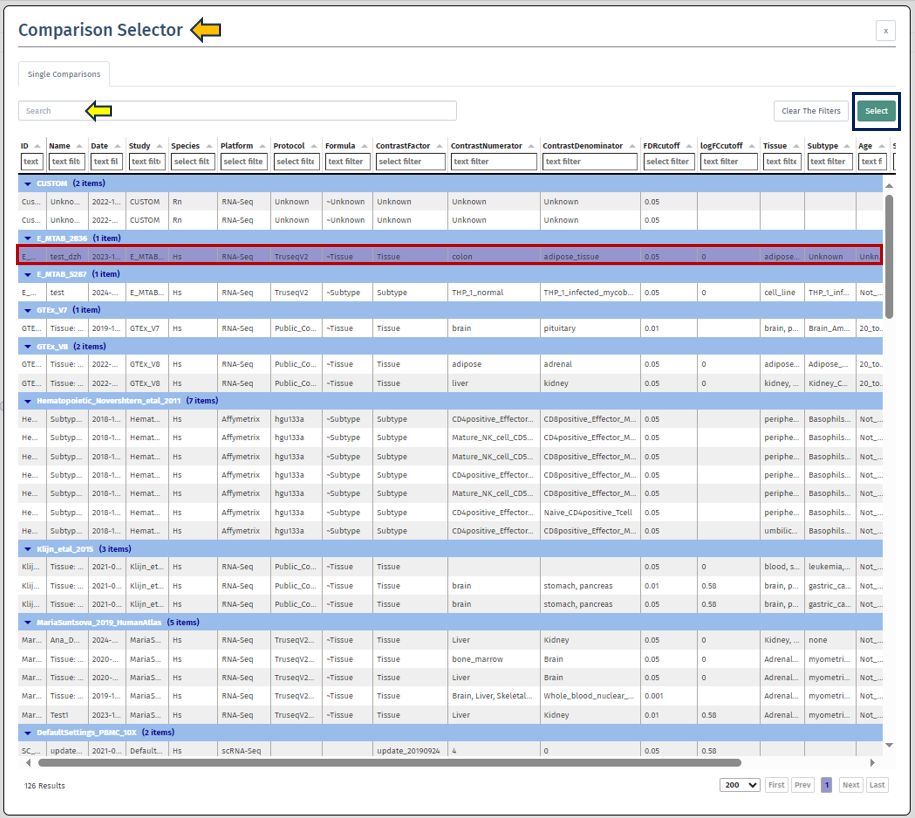Click the Select button
The image size is (915, 818).
[876, 111]
